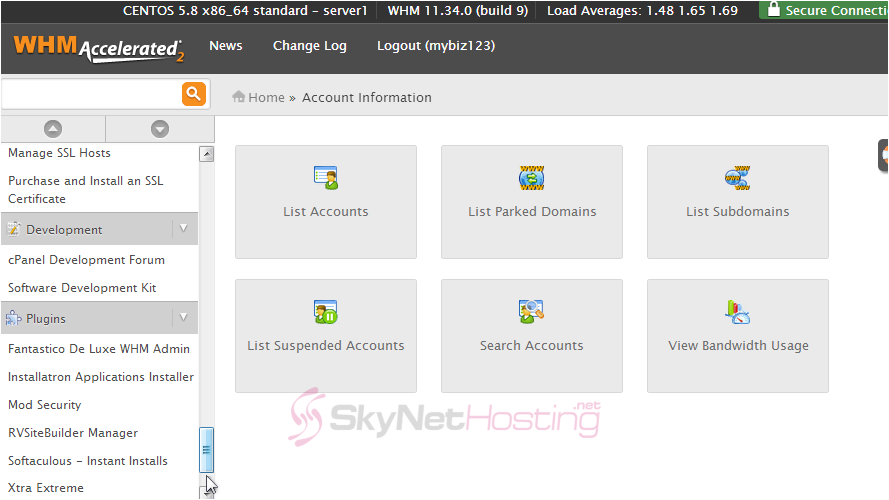Click Logout (mybiz123)
Image resolution: width=889 pixels, height=500 pixels.
pyautogui.click(x=436, y=46)
